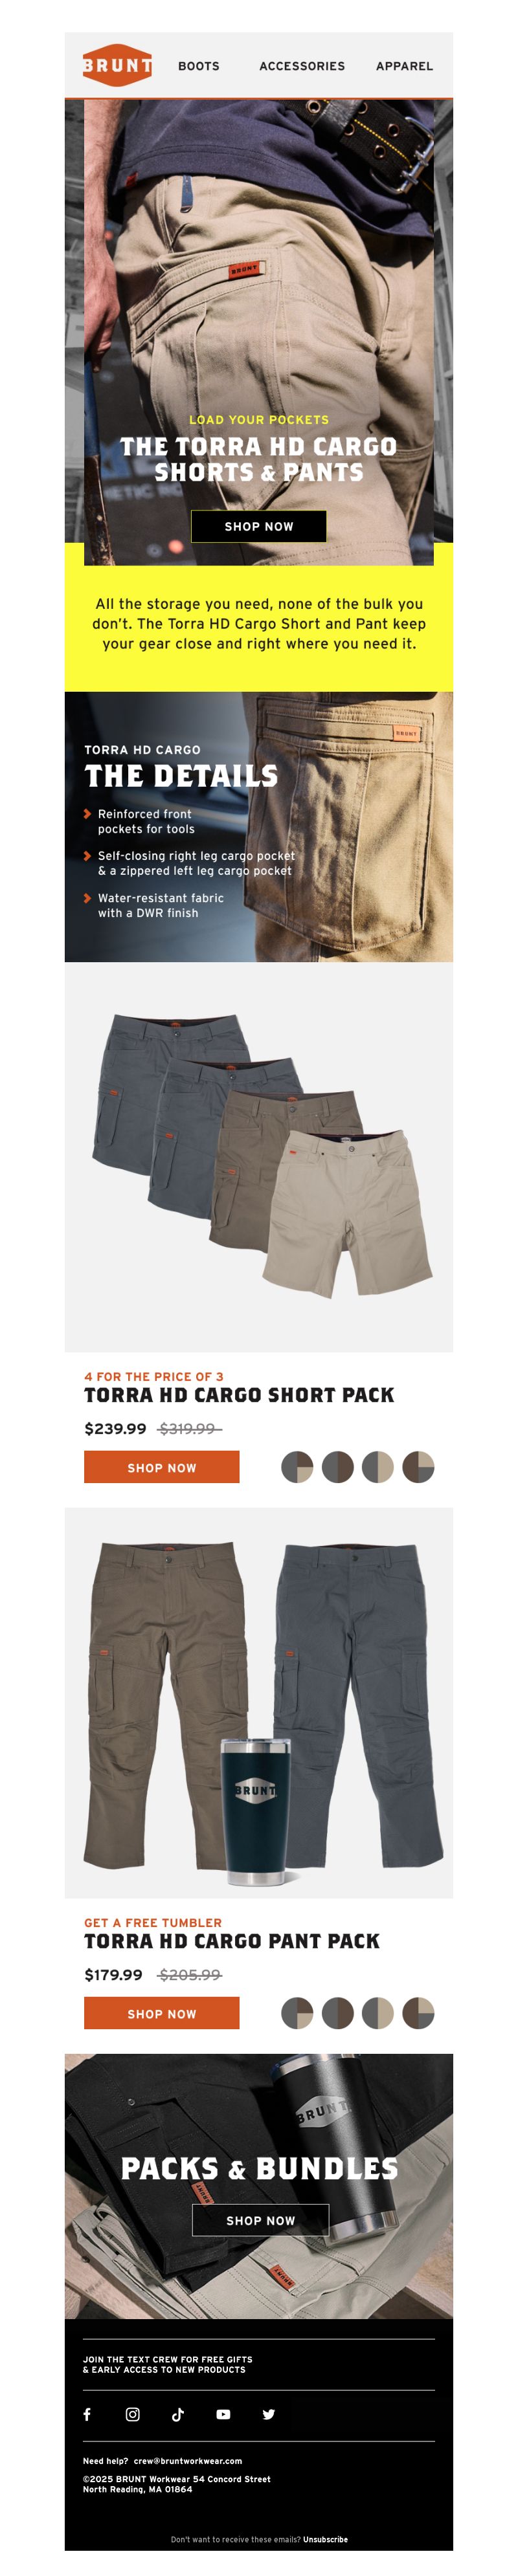Choose third color swatch for Pant Pack
The width and height of the screenshot is (518, 2576).
coord(378,2013)
